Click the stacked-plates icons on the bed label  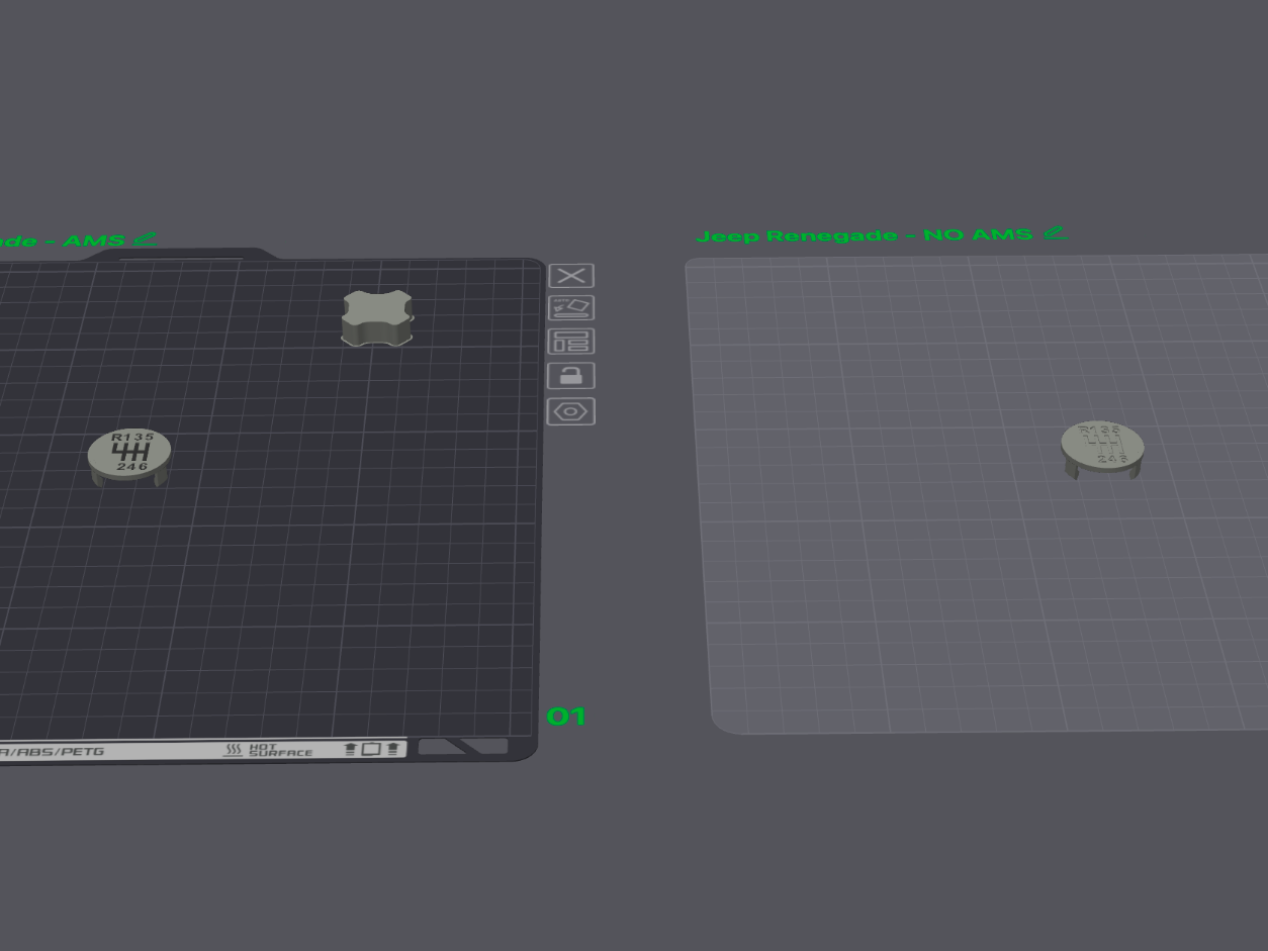click(371, 749)
